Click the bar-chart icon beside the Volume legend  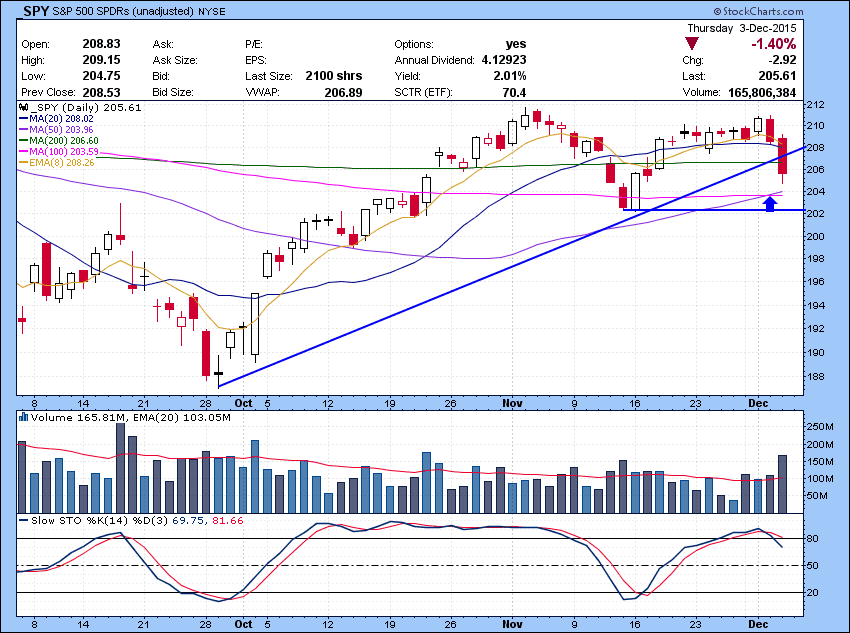point(23,417)
